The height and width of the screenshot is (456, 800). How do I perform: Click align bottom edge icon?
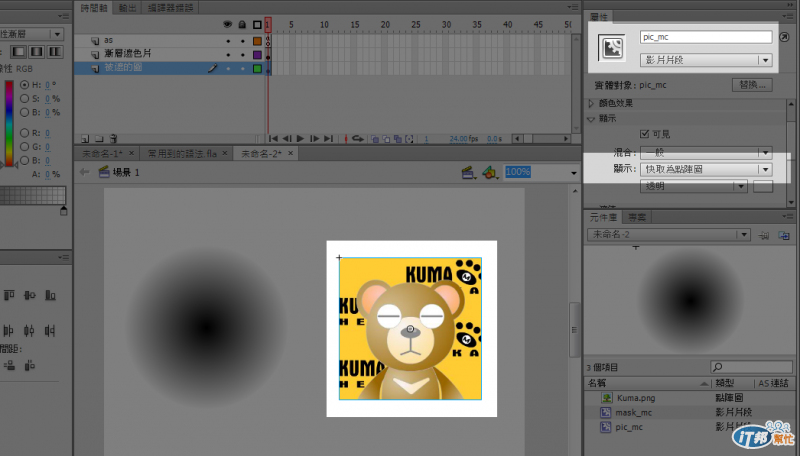pyautogui.click(x=50, y=295)
